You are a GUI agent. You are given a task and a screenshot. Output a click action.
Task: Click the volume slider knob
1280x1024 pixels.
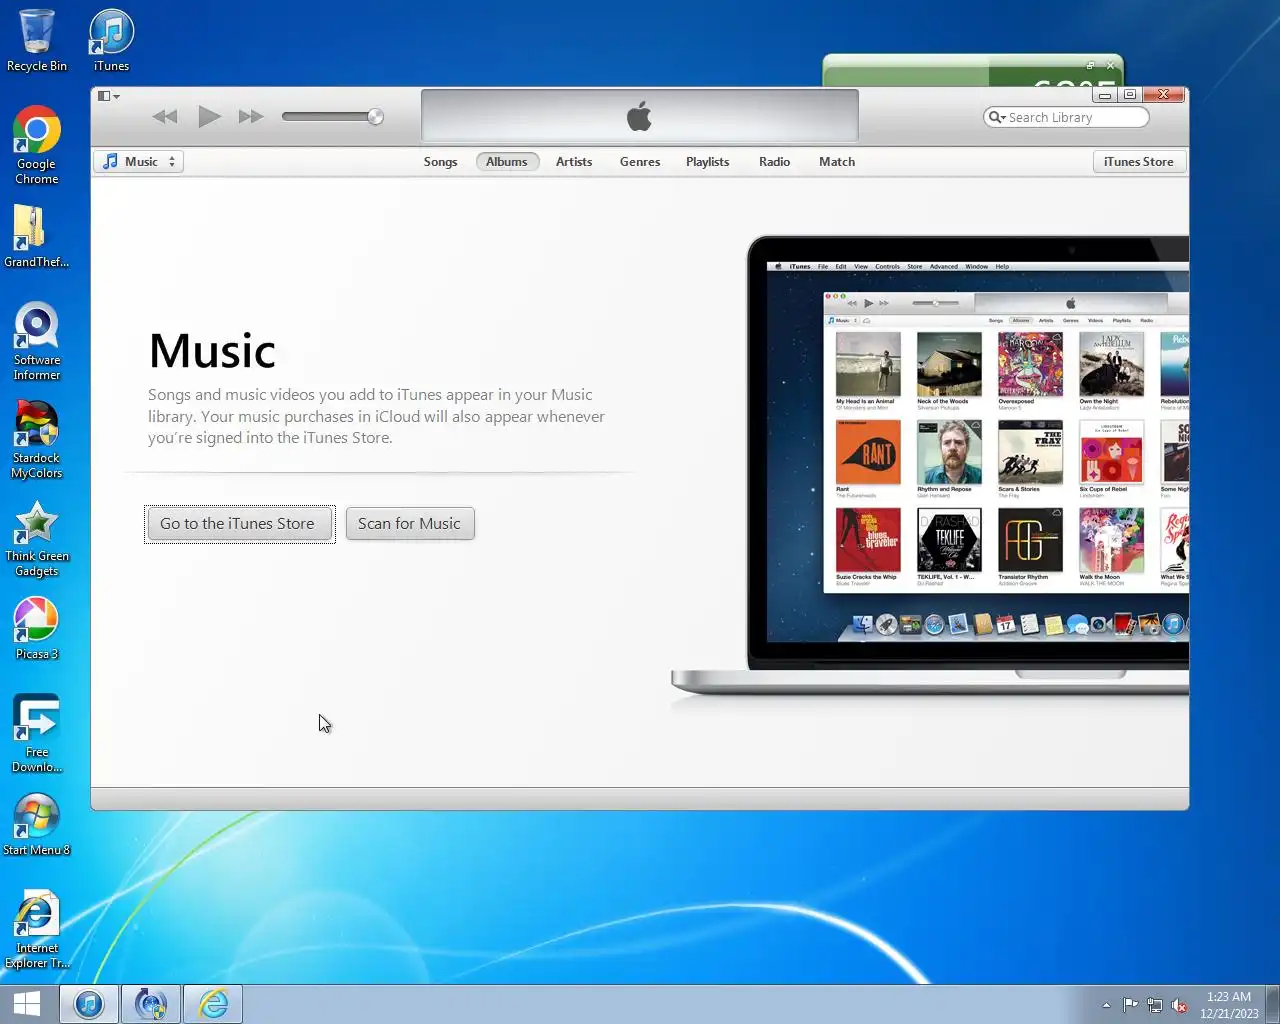(375, 117)
